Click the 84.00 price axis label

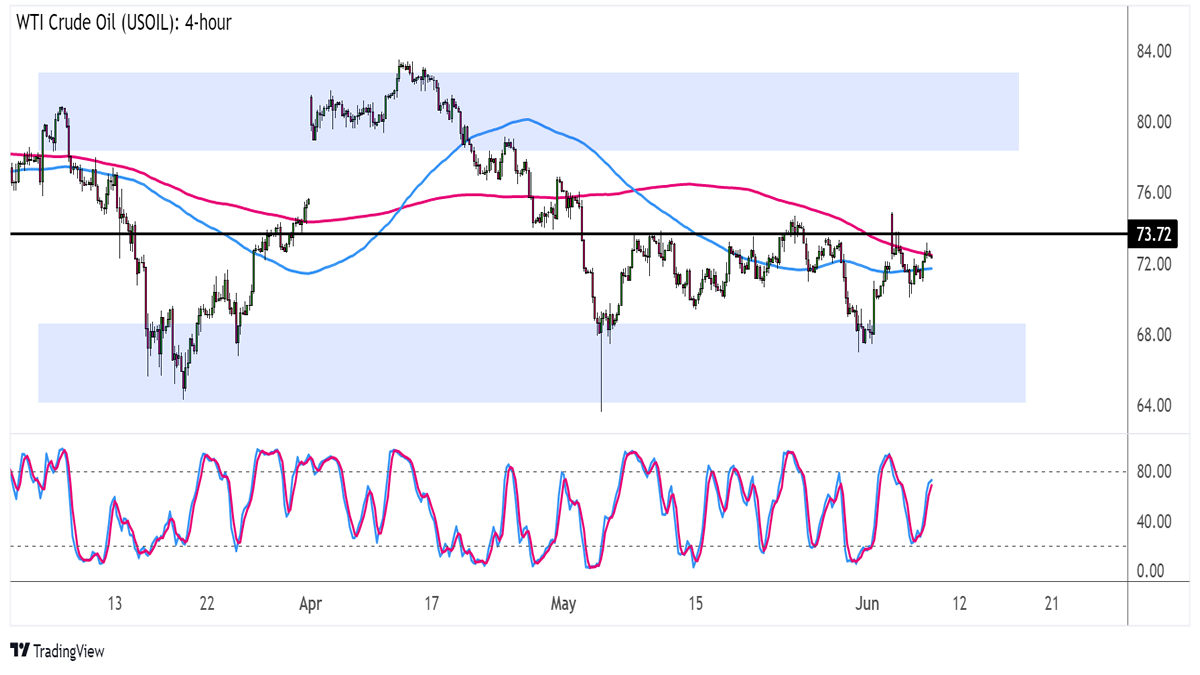[x=1152, y=51]
